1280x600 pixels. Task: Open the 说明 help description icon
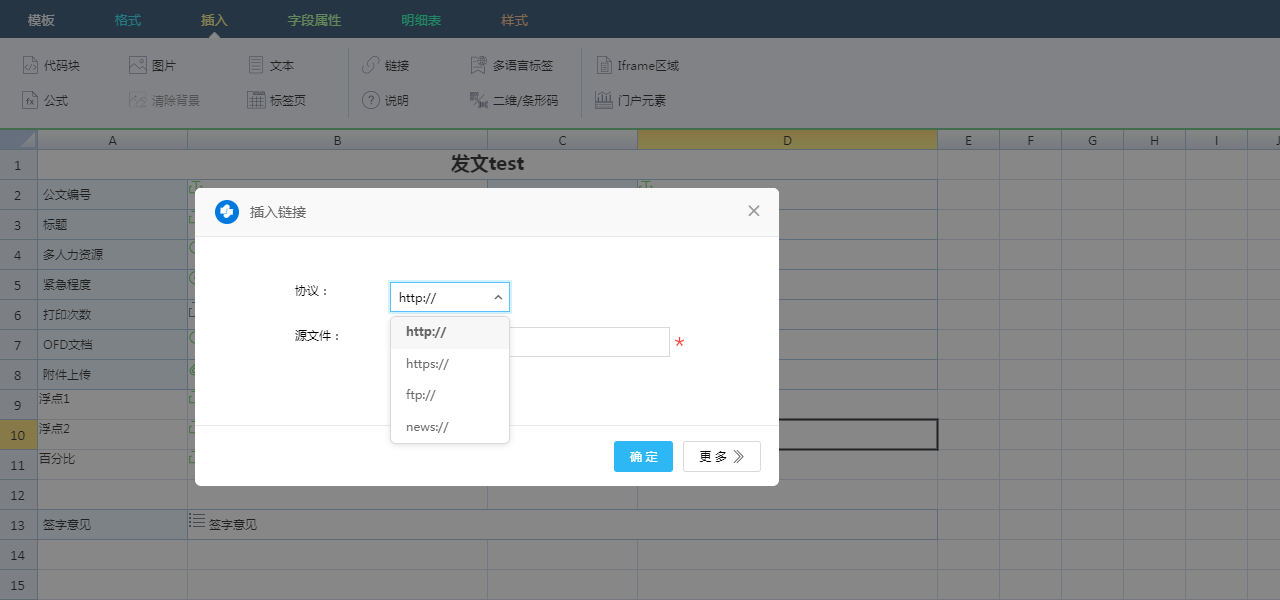point(371,101)
